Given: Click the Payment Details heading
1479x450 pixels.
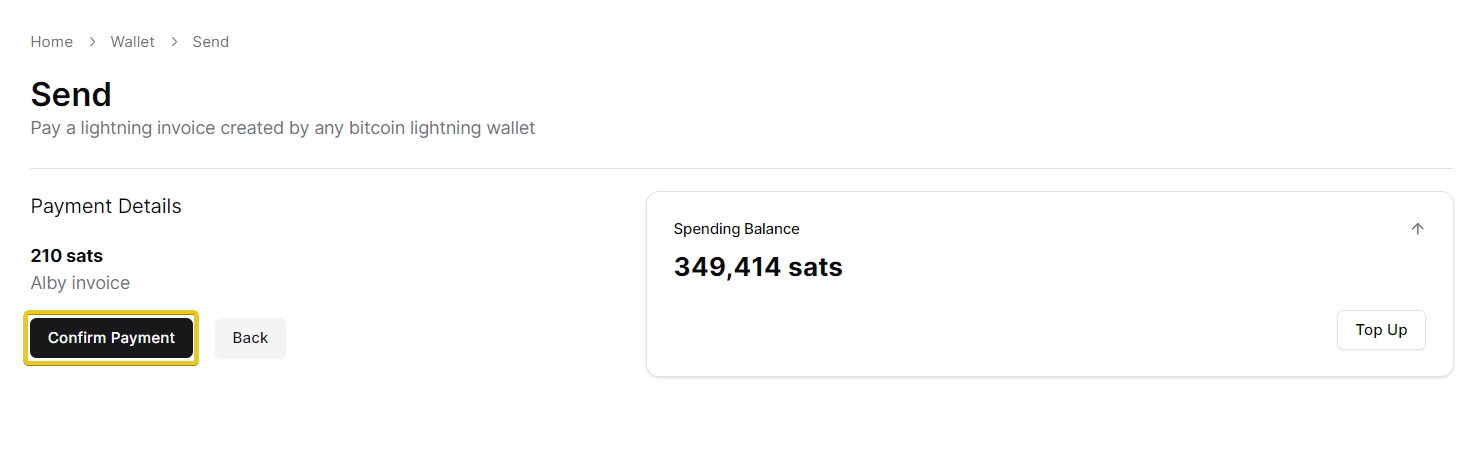Looking at the screenshot, I should [x=106, y=206].
